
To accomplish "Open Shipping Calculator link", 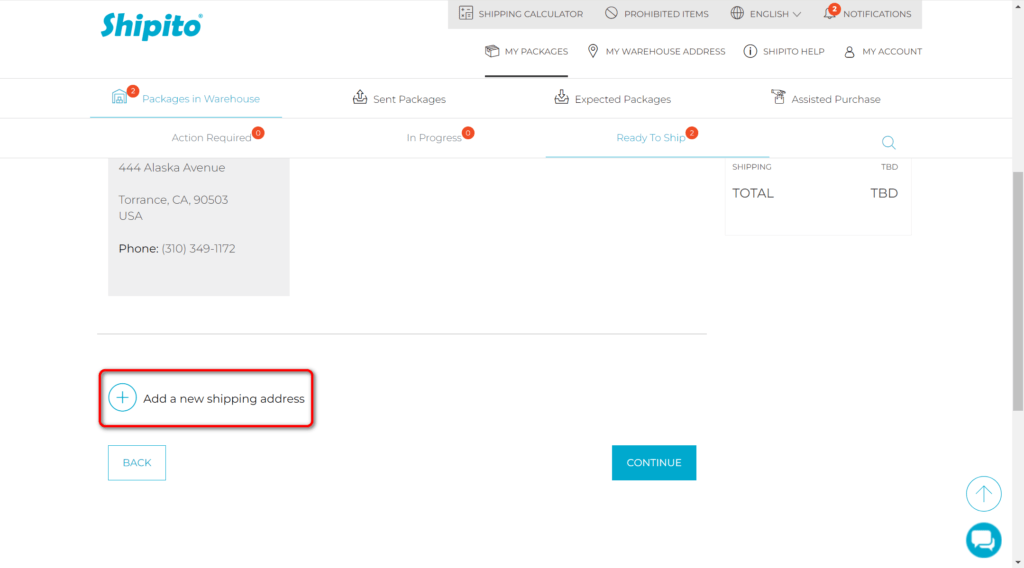I will tap(530, 14).
